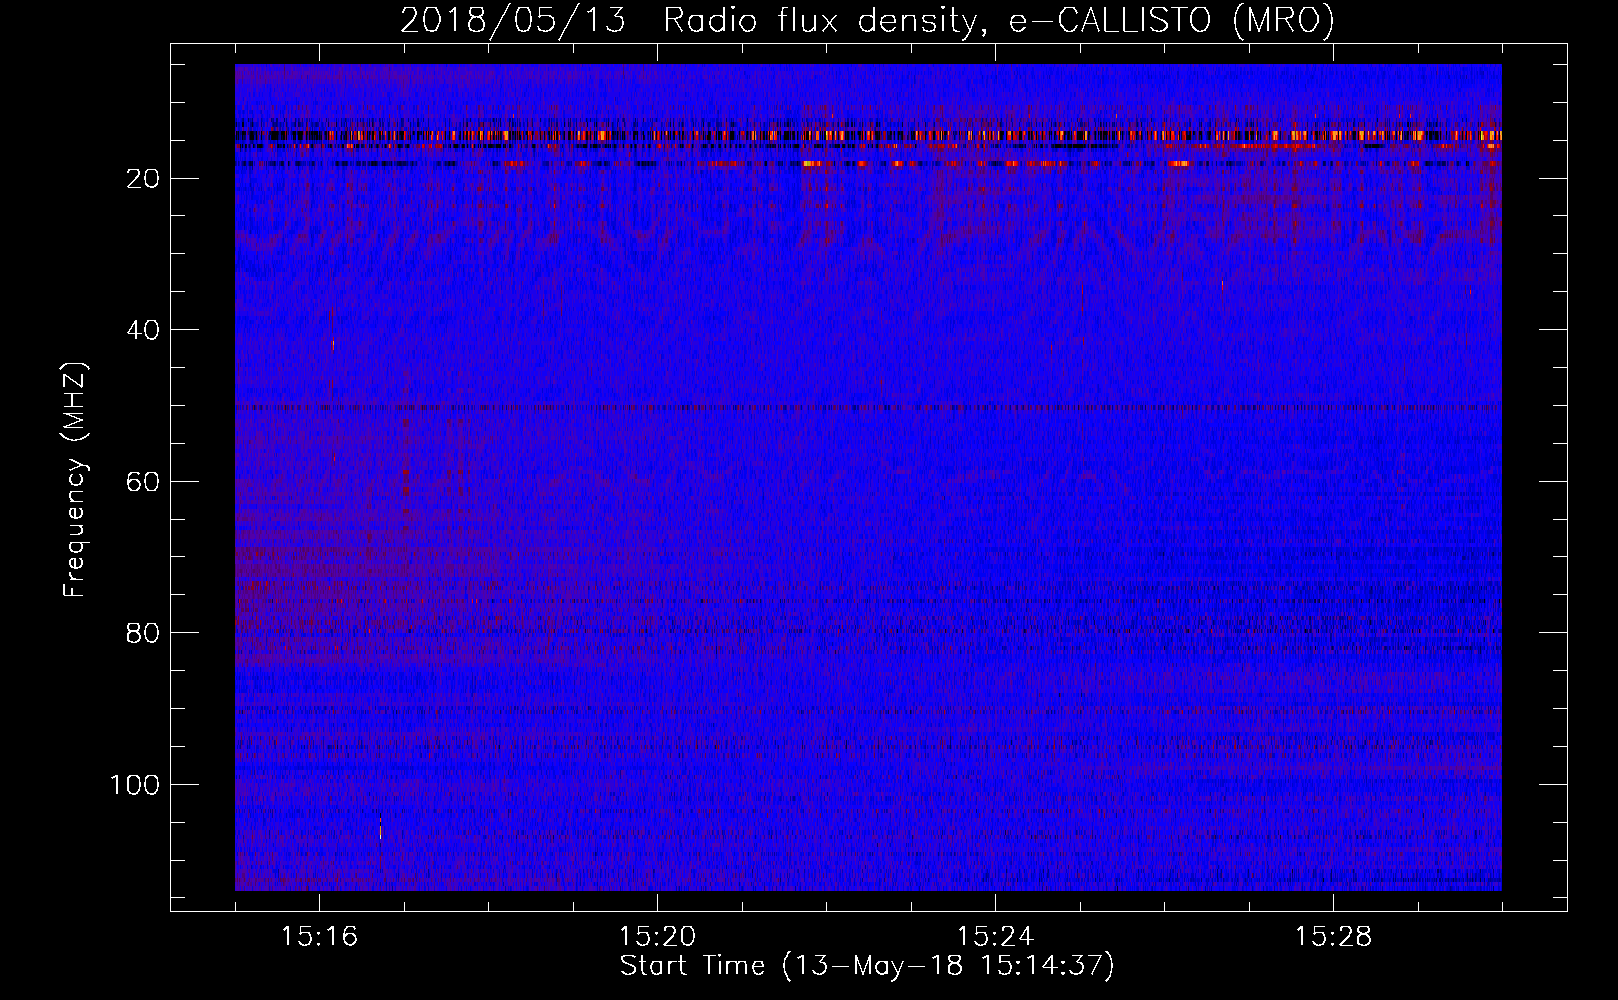Screen dimensions: 1618x1000
Task: Click the plot title '2018/05/13 Radio flux density, e-CALLISTO (MRO)'
Action: pyautogui.click(x=867, y=20)
